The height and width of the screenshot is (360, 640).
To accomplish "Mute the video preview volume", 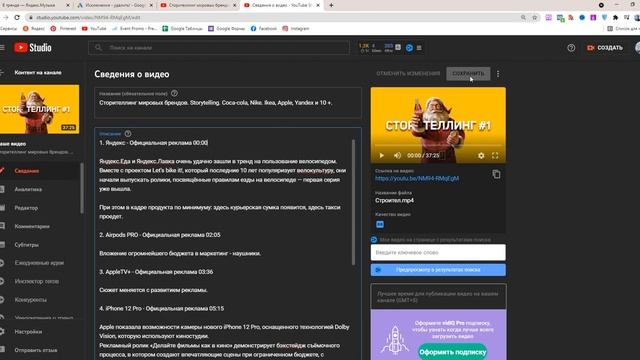I will [x=397, y=156].
